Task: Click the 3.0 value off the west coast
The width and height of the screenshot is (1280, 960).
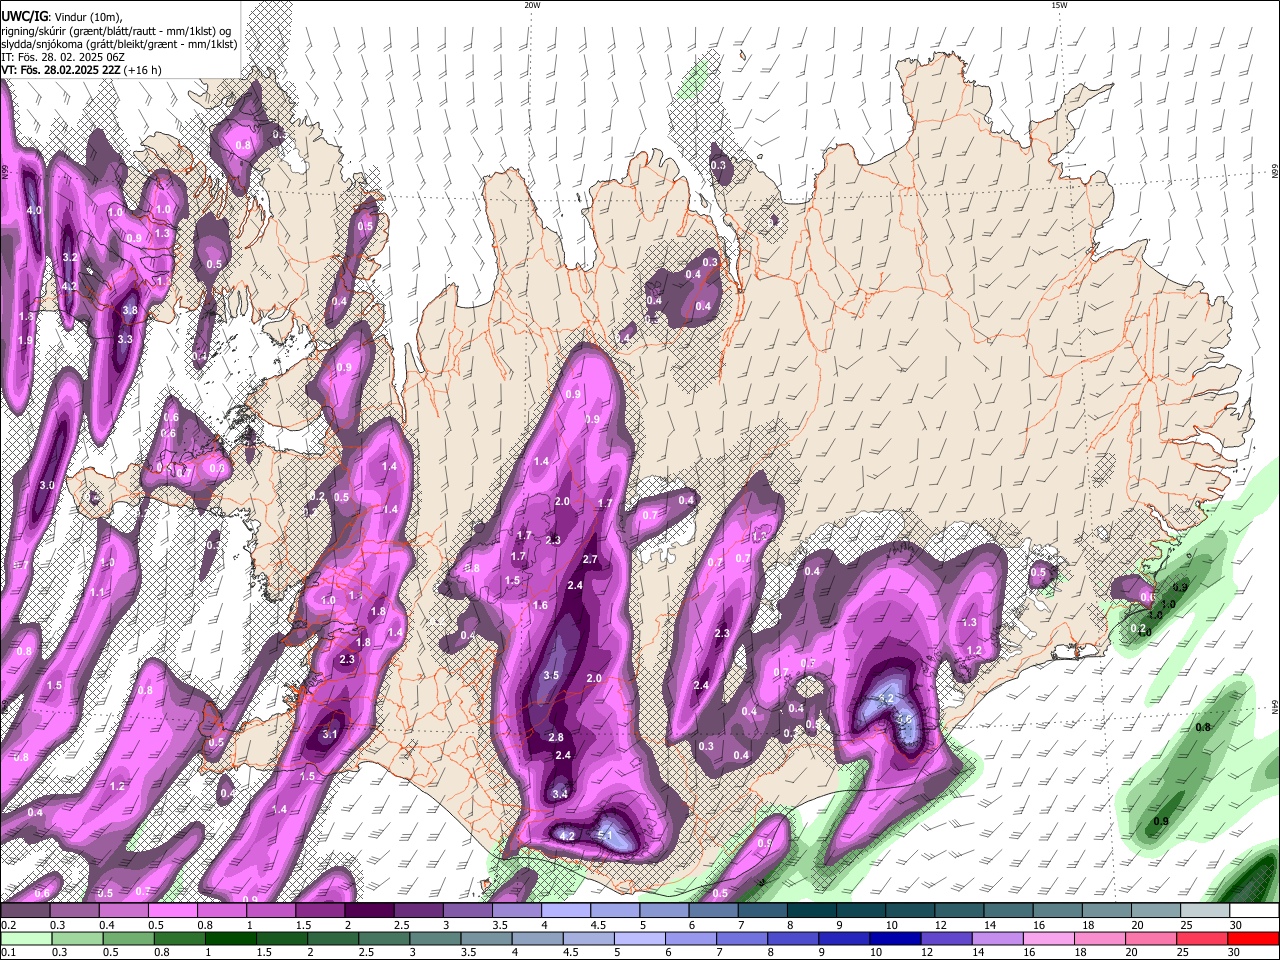Action: pyautogui.click(x=47, y=485)
